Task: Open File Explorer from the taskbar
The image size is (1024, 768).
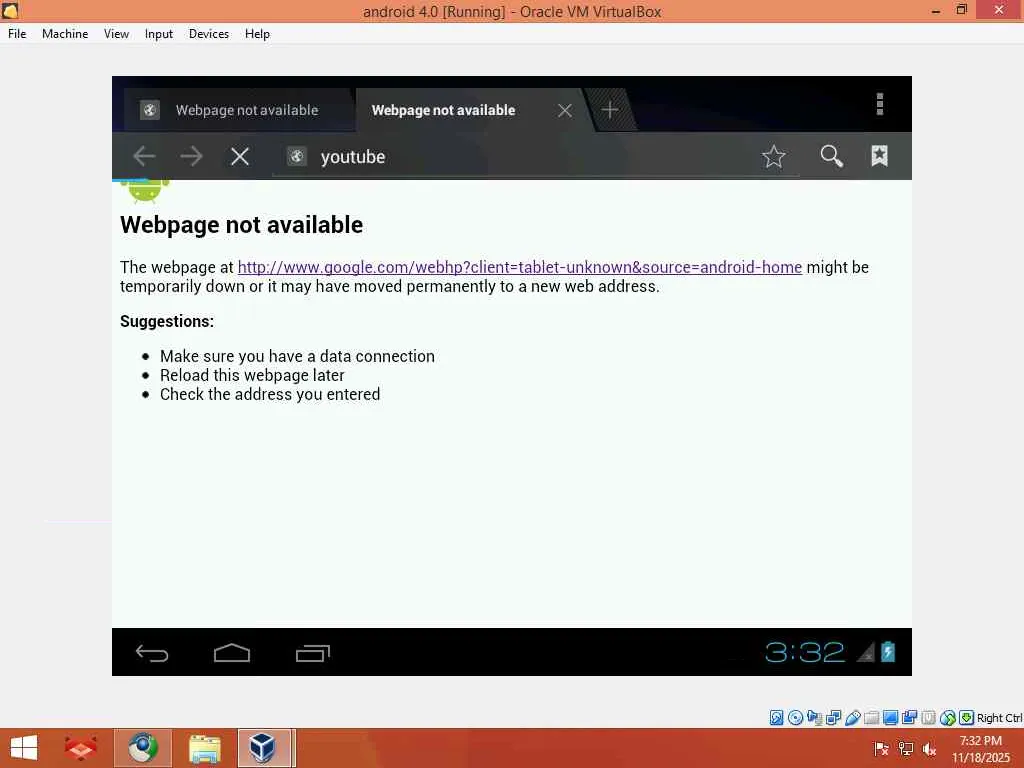Action: pos(204,748)
